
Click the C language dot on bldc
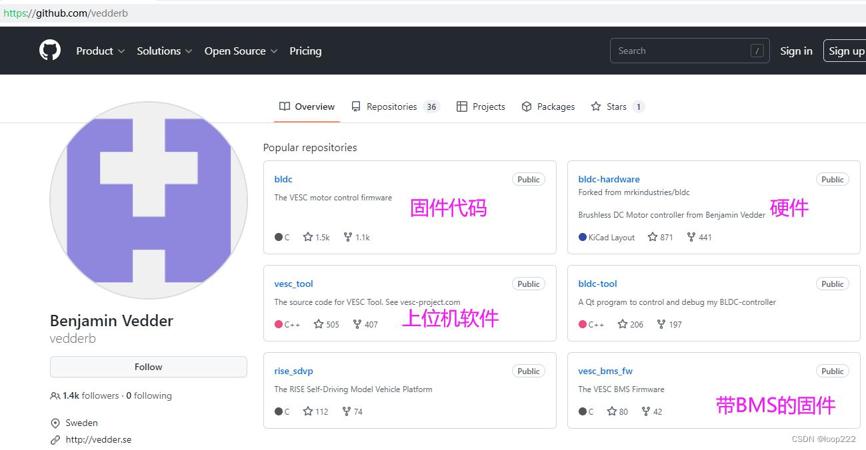(278, 237)
